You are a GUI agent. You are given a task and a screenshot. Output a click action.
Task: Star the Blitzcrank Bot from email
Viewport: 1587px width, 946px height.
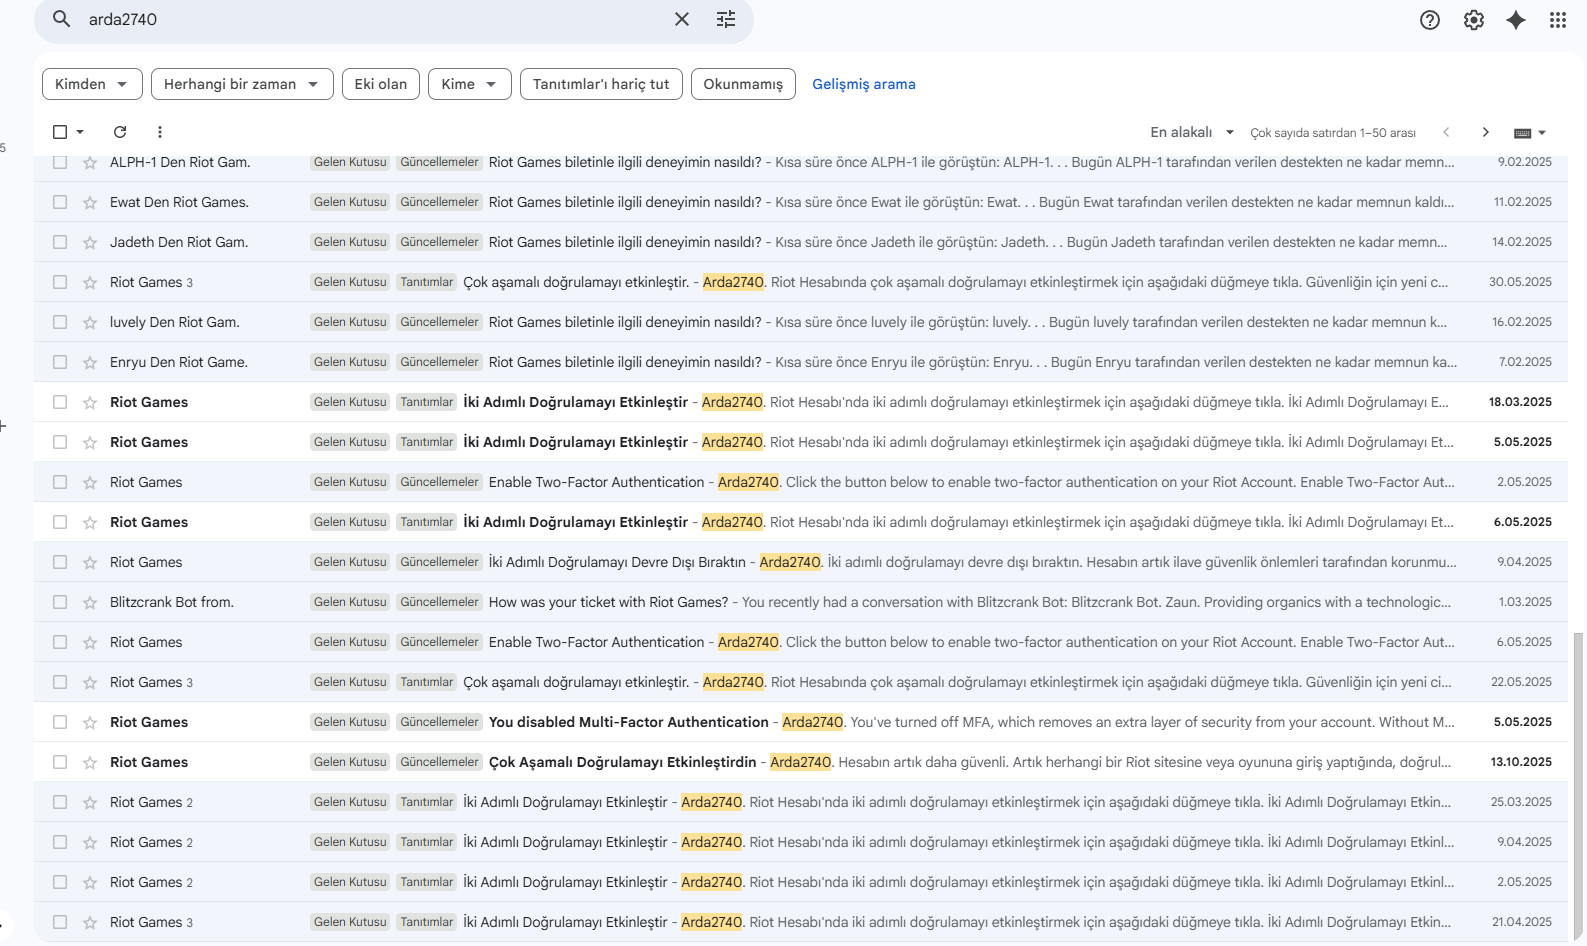point(90,602)
